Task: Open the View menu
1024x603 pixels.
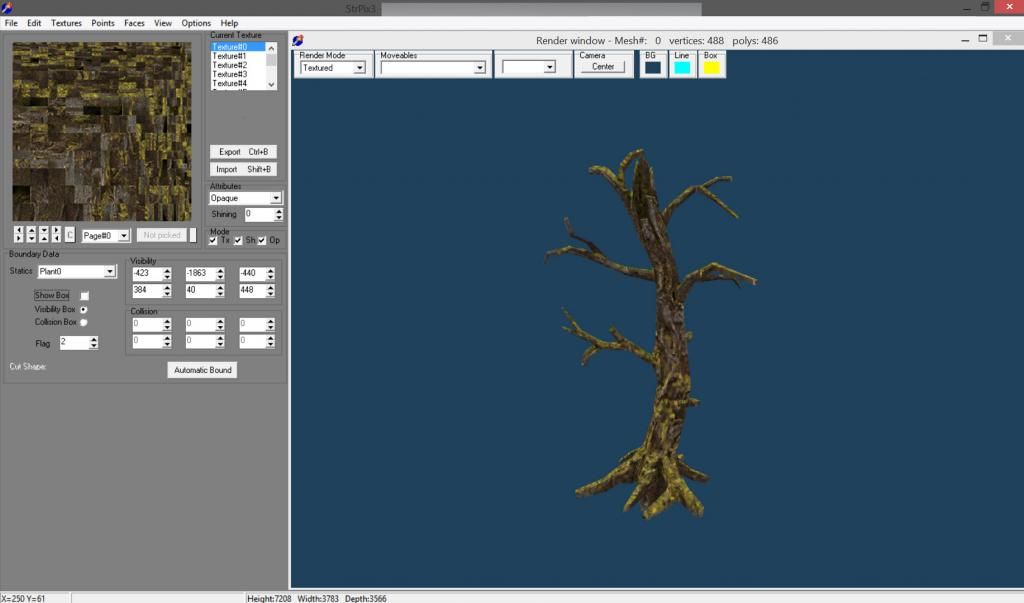Action: coord(163,23)
